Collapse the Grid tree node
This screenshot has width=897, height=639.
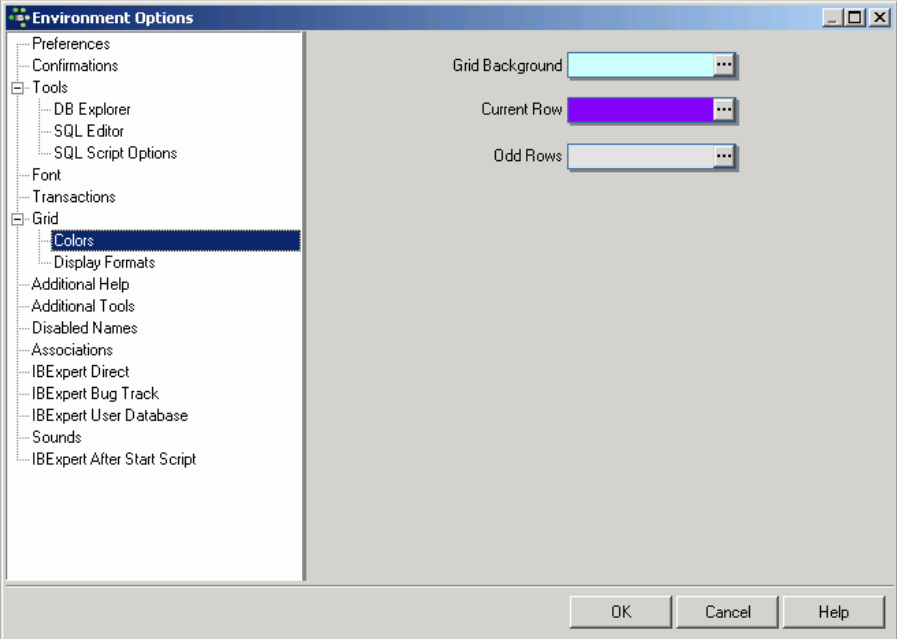18,219
